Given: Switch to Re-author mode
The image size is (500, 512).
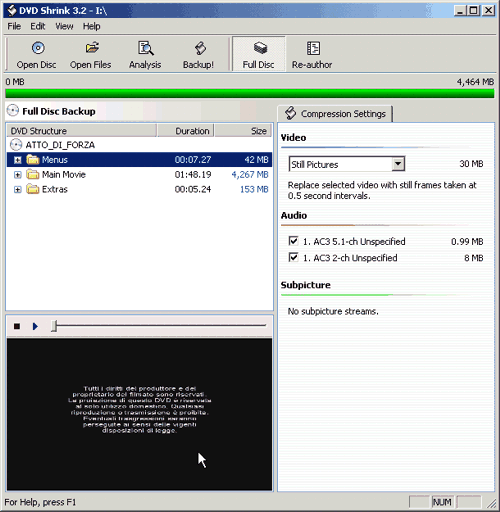Looking at the screenshot, I should pyautogui.click(x=312, y=54).
